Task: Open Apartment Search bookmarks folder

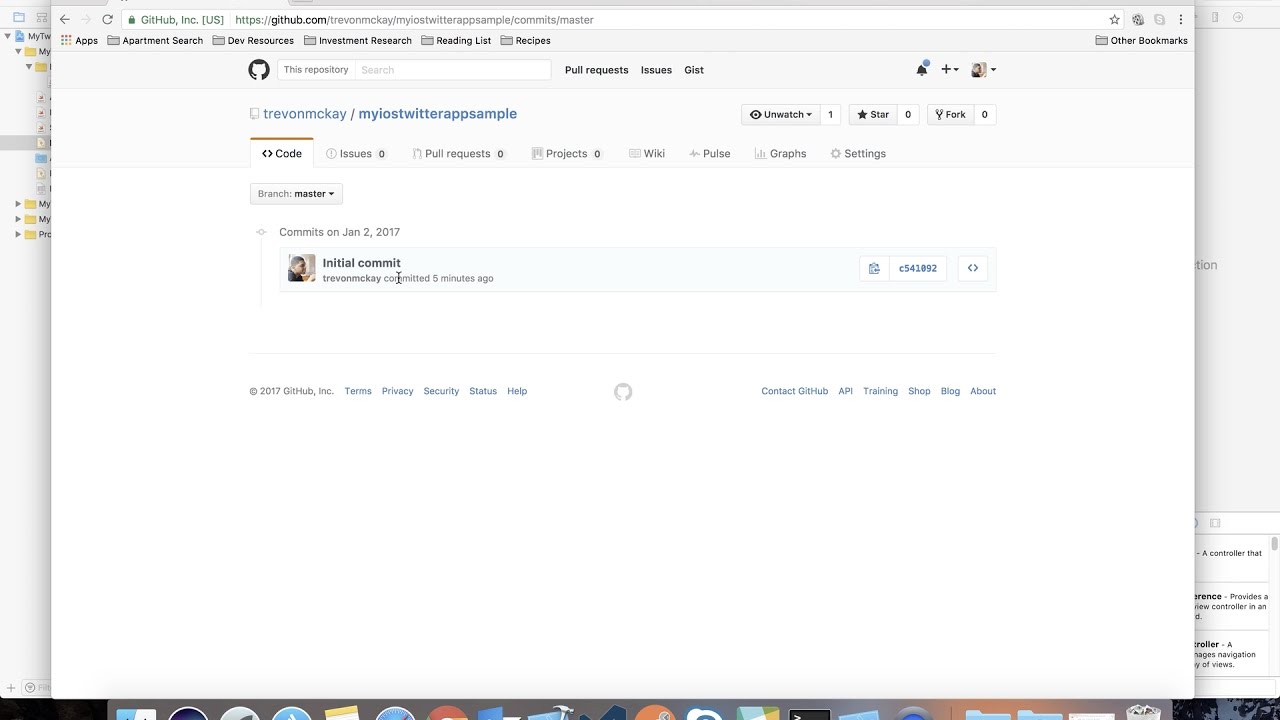Action: click(x=155, y=41)
